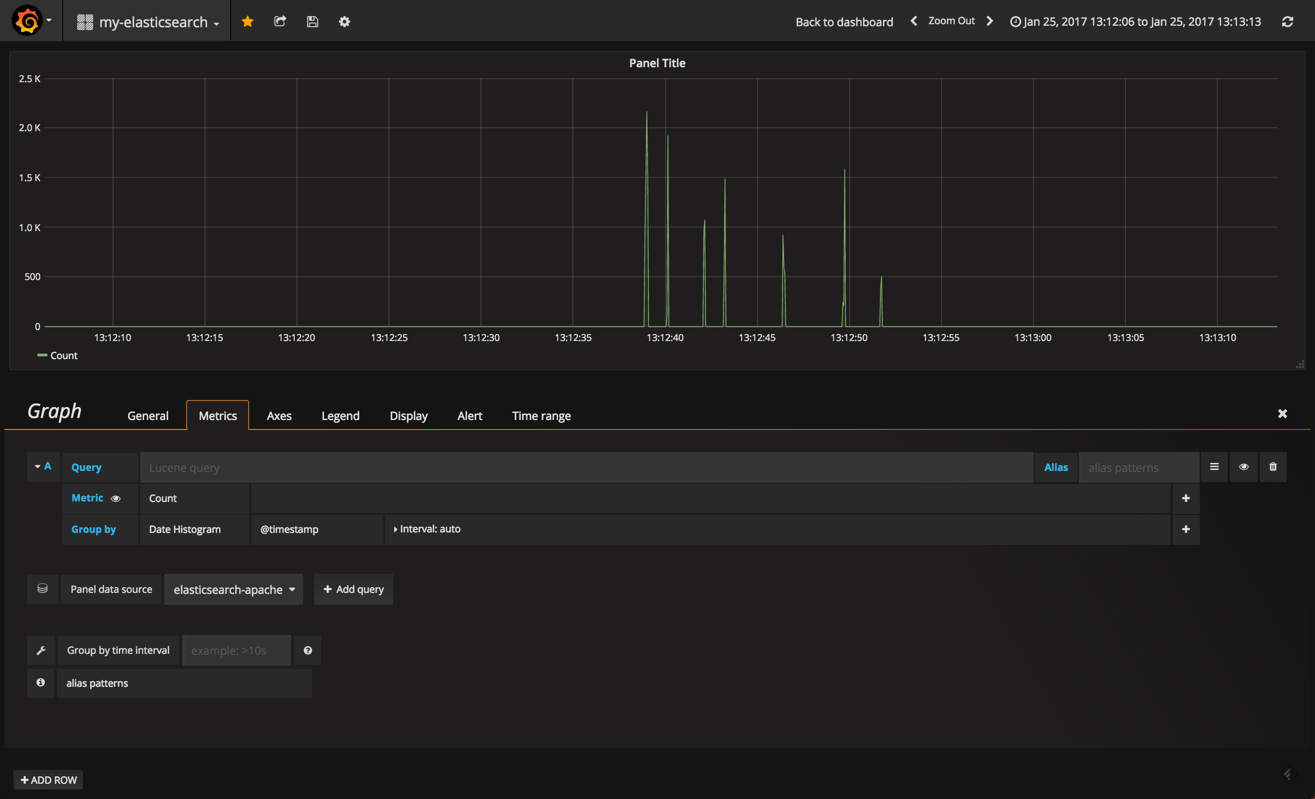Open elasticsearch-apache data source dropdown
The image size is (1315, 799).
tap(234, 590)
